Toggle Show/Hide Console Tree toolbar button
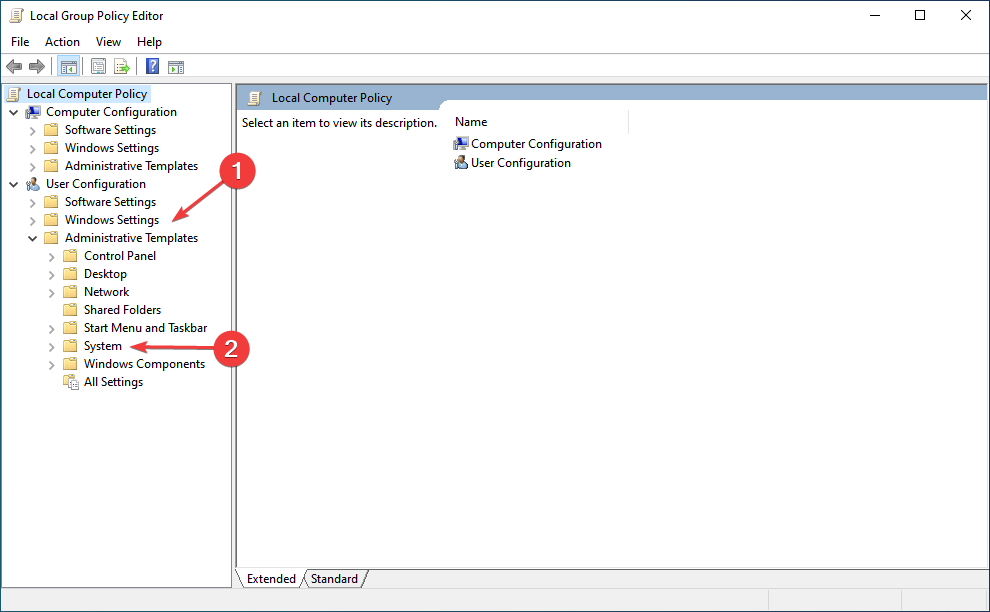 point(68,67)
